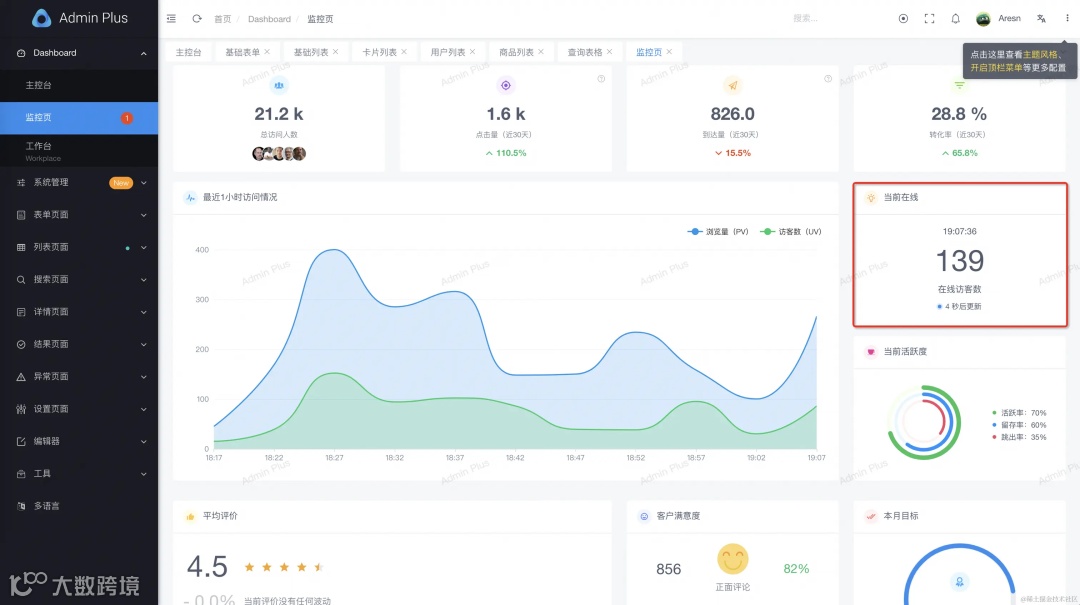
Task: Open the Aresn user avatar
Action: 983,19
